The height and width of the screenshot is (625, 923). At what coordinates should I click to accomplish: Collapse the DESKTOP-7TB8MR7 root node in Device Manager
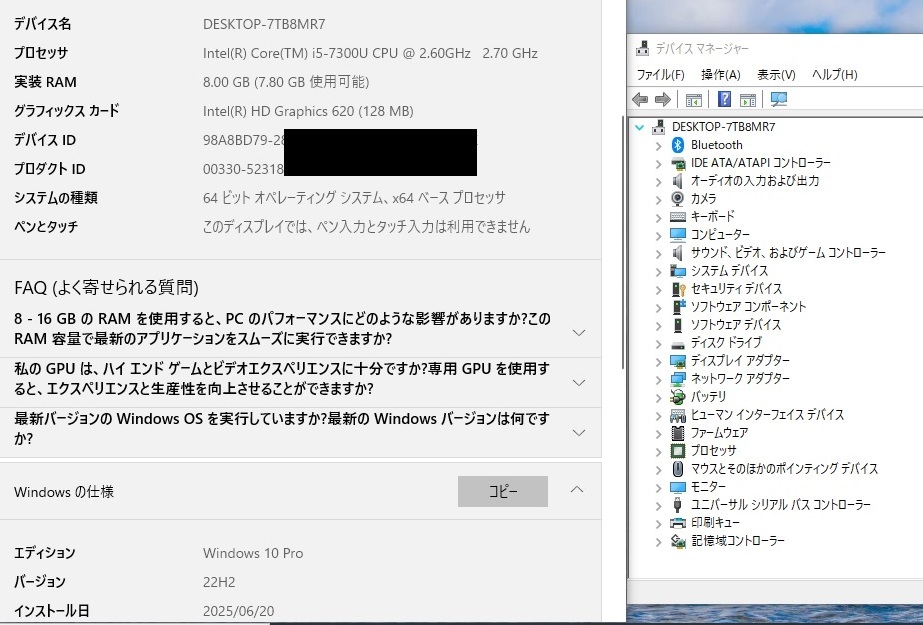click(640, 127)
